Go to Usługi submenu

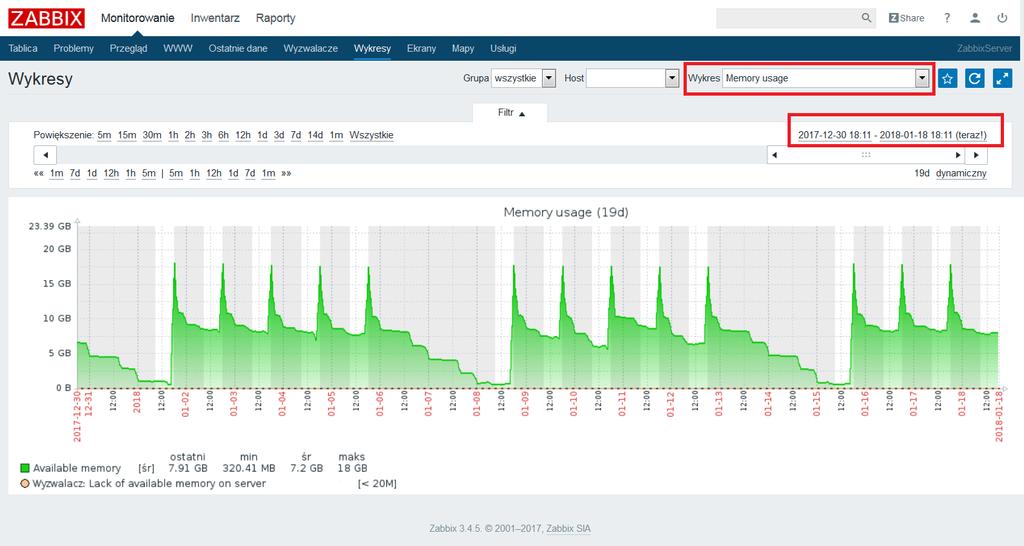tap(503, 48)
